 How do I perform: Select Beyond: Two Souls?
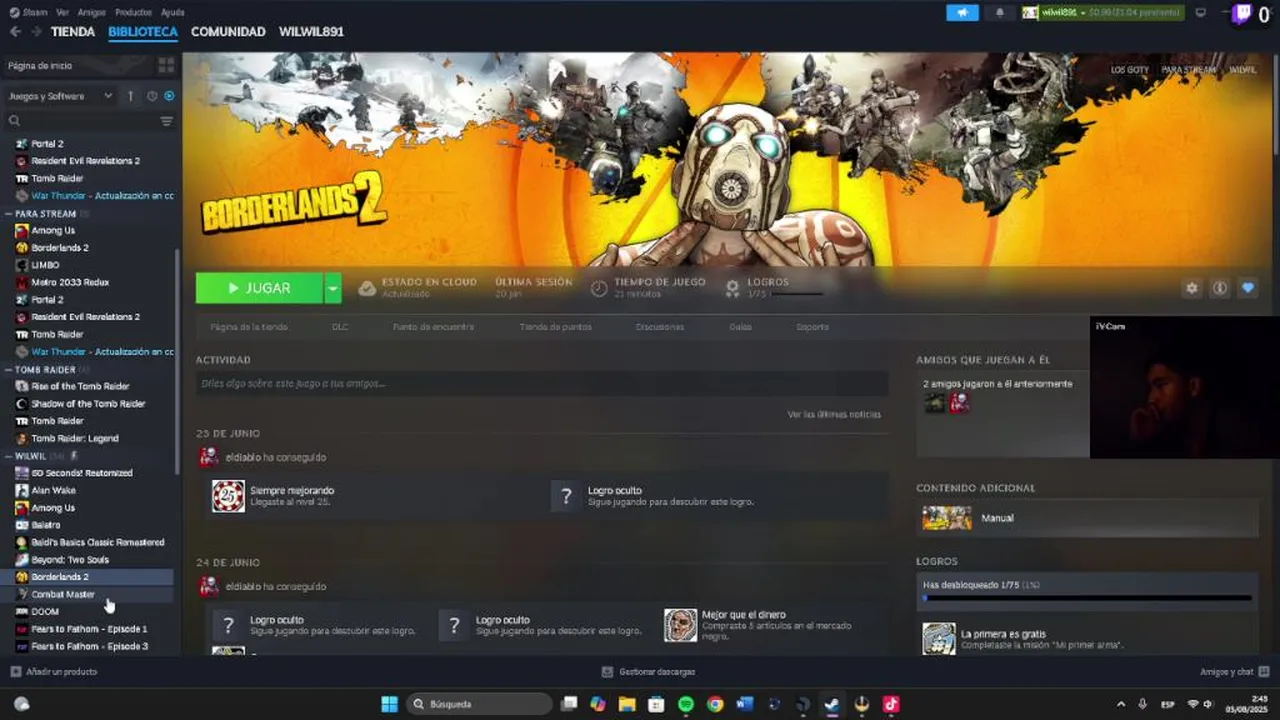click(x=70, y=560)
